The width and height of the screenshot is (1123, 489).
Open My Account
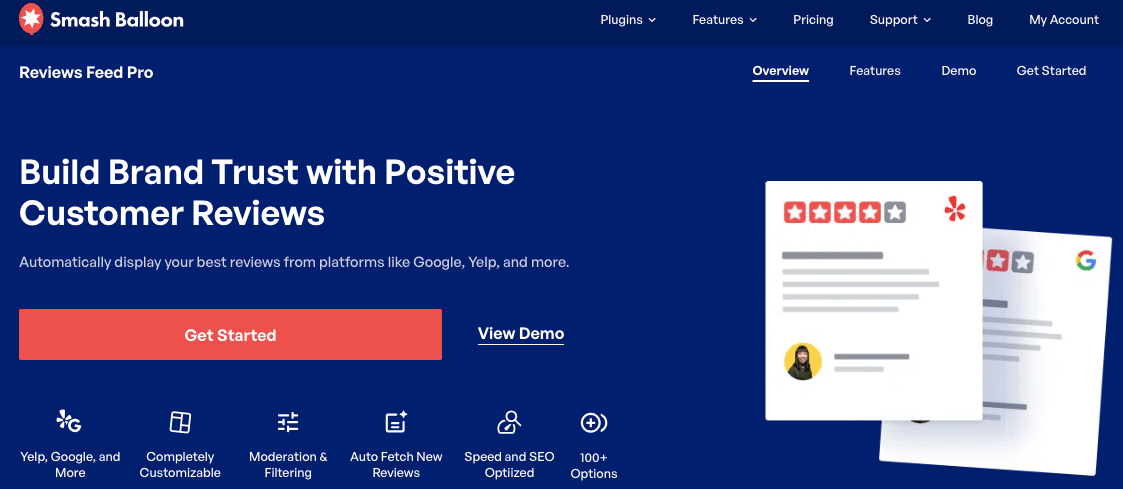tap(1063, 20)
